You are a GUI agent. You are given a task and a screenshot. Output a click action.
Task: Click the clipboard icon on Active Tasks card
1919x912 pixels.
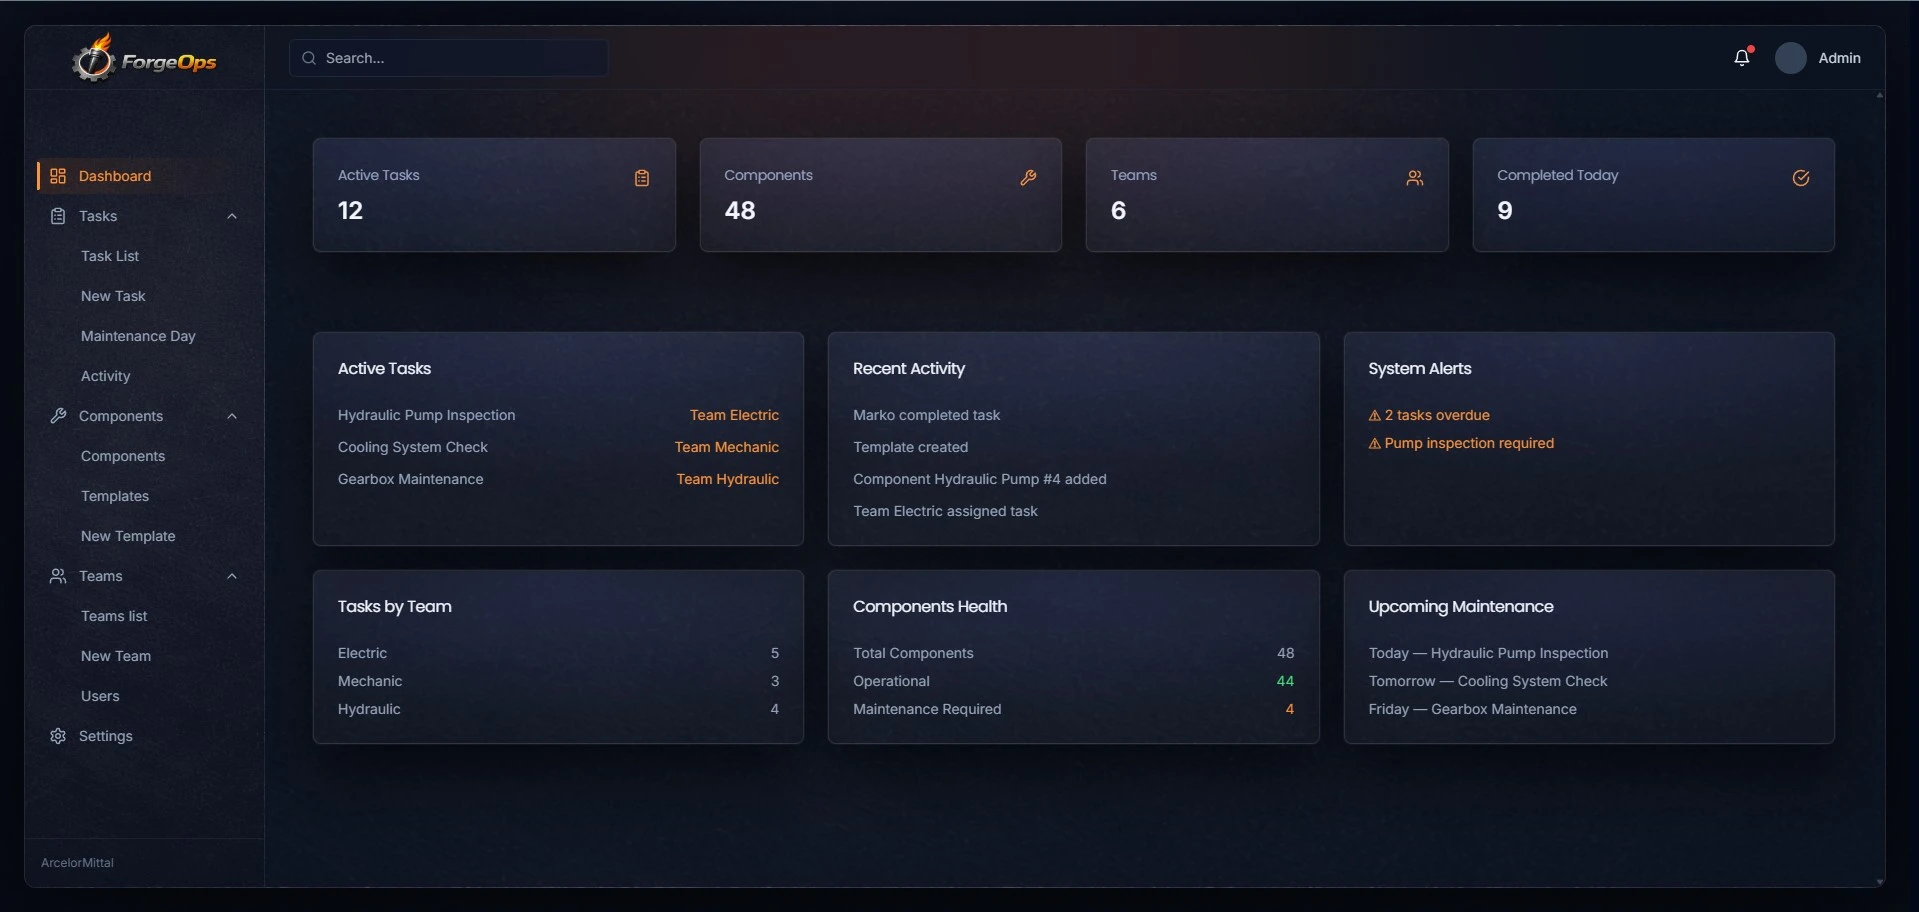pyautogui.click(x=642, y=178)
